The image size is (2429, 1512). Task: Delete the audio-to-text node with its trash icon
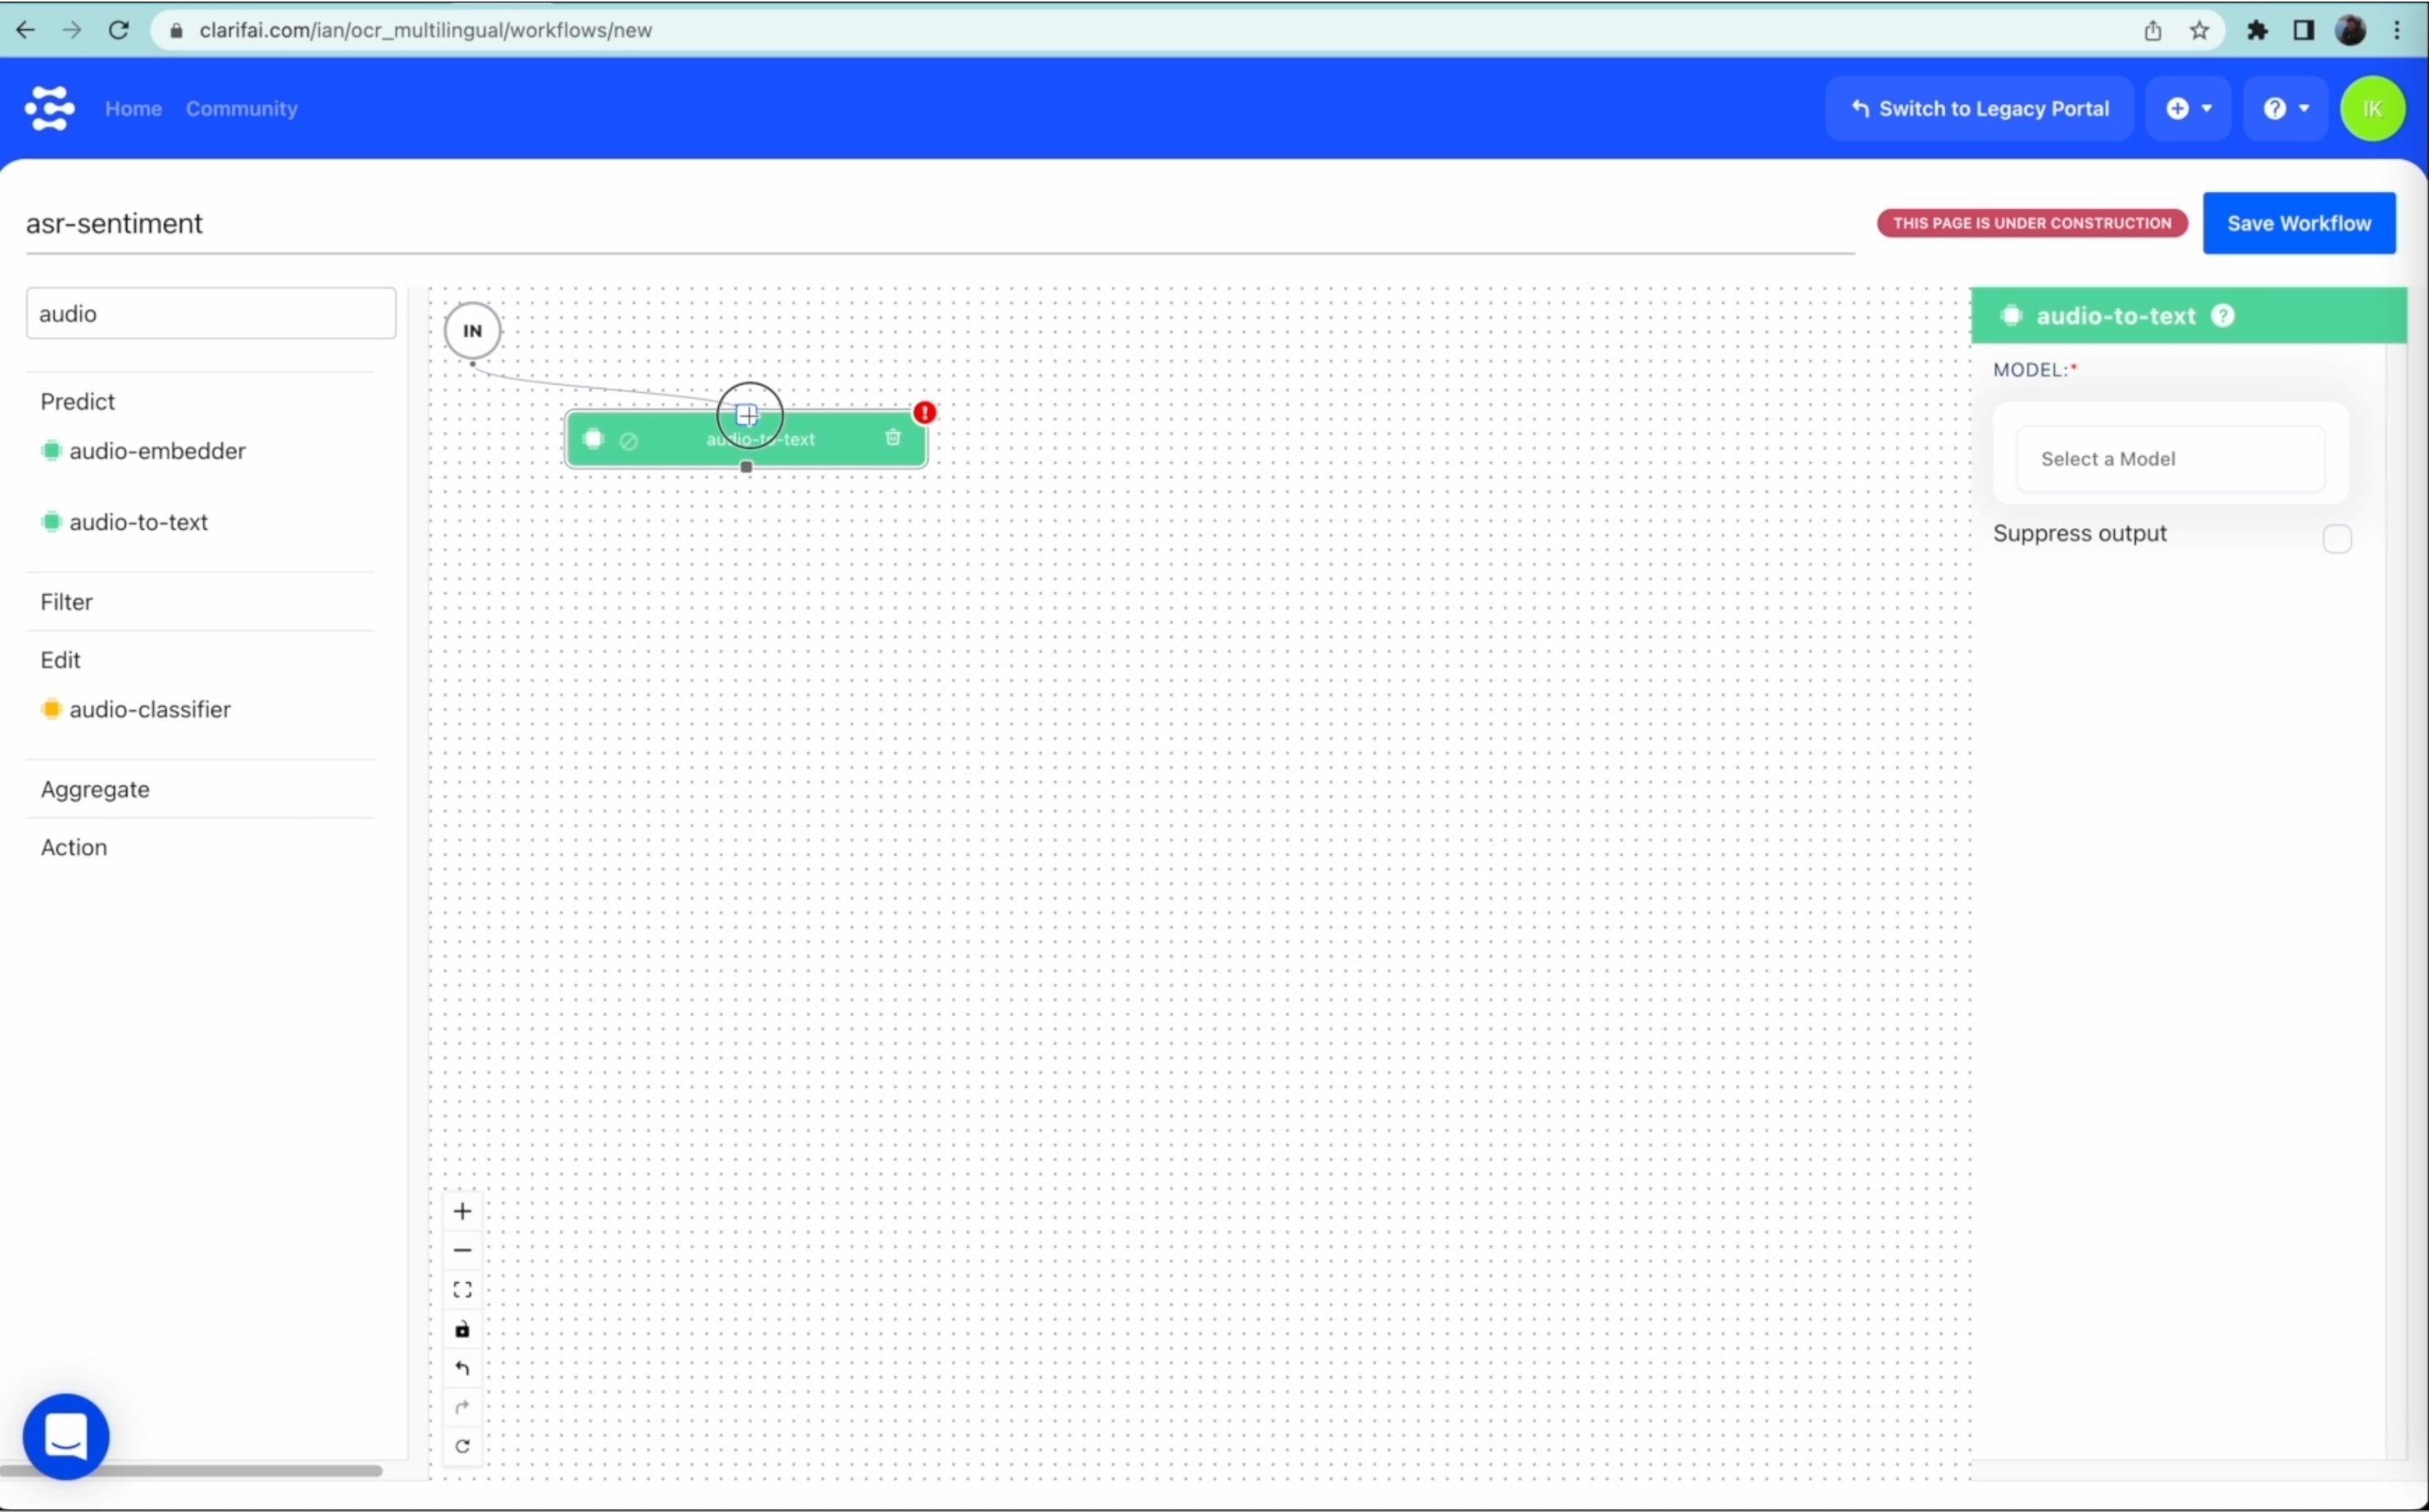[893, 438]
